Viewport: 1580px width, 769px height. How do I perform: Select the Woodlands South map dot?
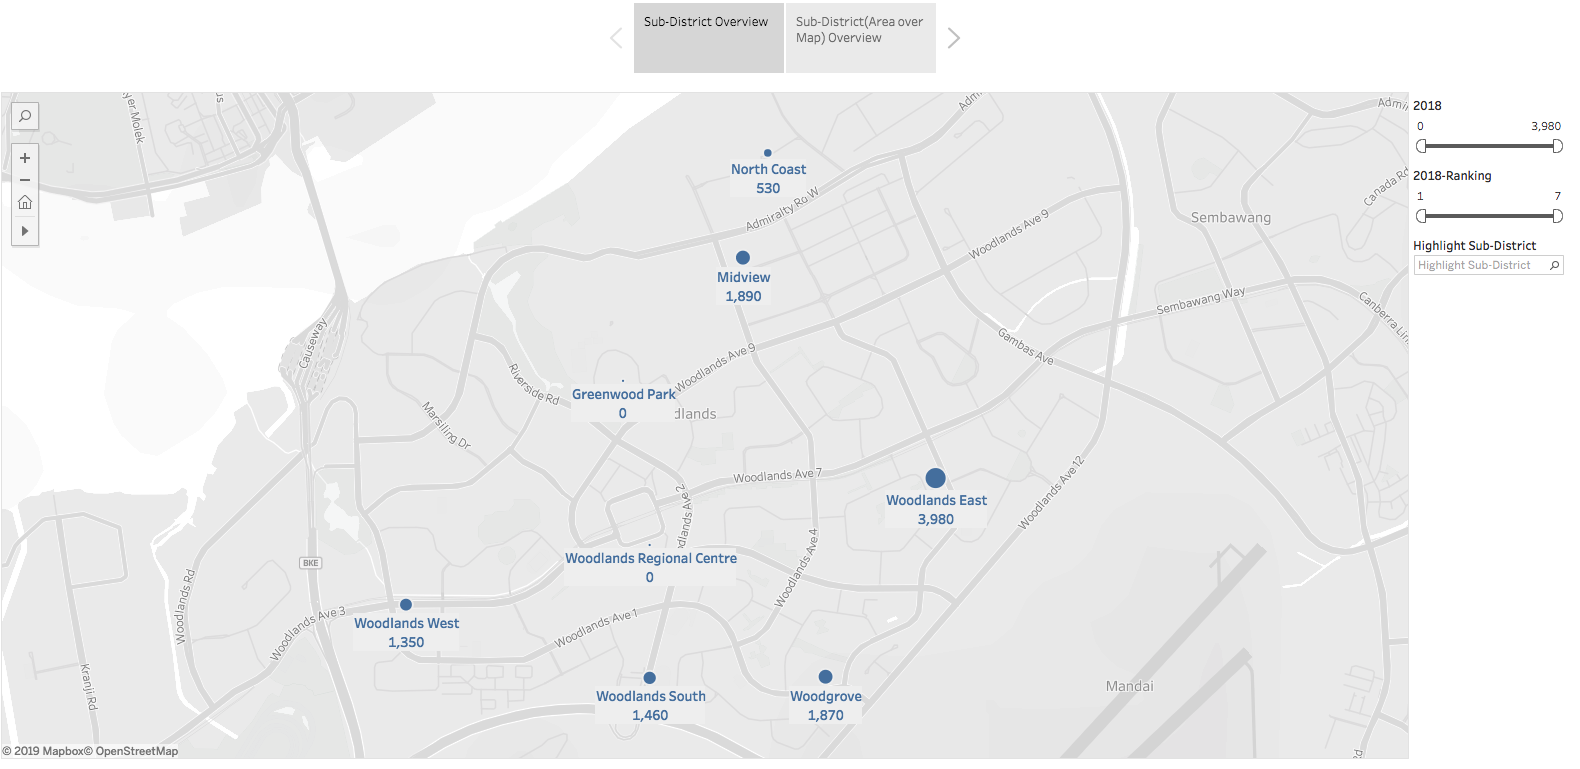[x=650, y=677]
